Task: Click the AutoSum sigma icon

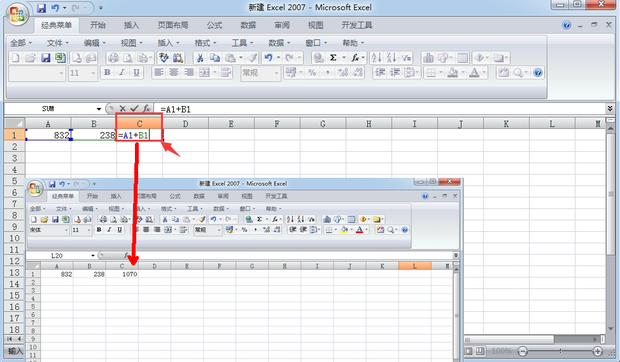Action: click(x=333, y=58)
